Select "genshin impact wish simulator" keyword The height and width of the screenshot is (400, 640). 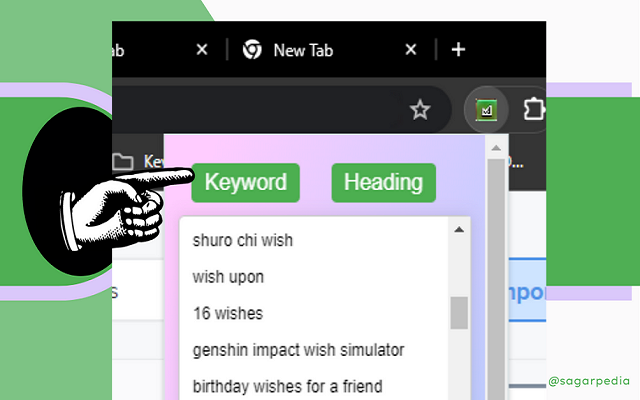pos(298,350)
